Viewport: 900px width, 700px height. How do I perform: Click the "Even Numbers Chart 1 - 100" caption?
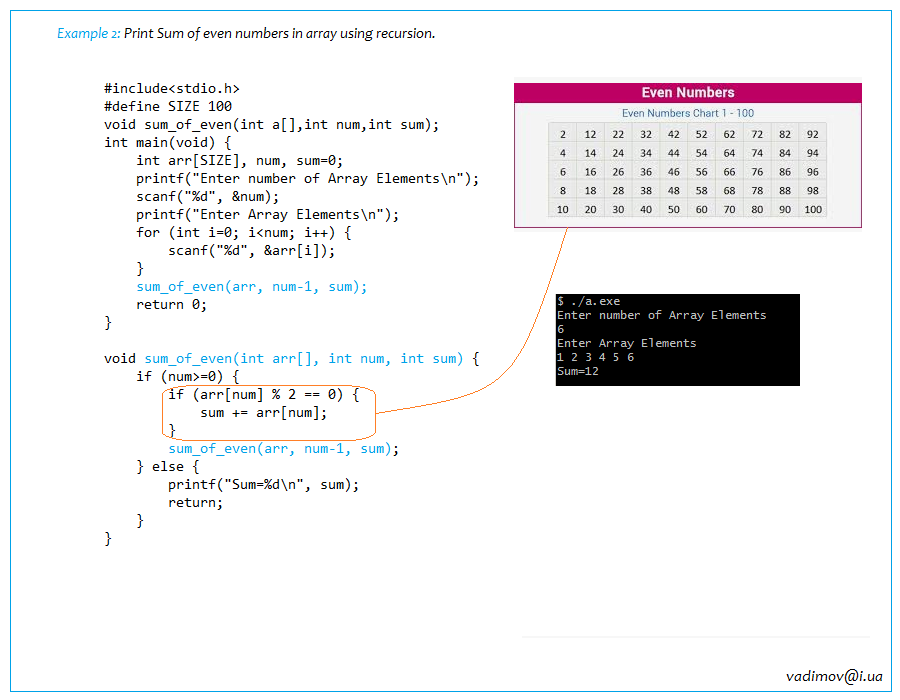point(688,113)
